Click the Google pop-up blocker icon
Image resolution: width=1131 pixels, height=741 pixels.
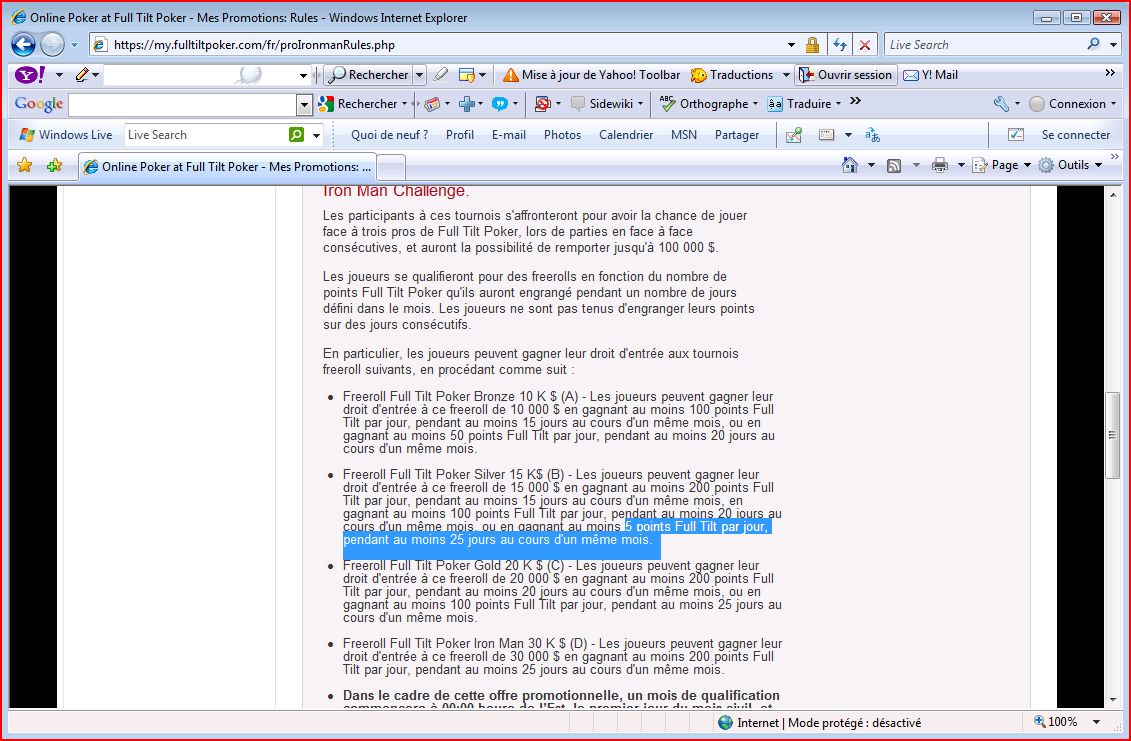(x=543, y=104)
